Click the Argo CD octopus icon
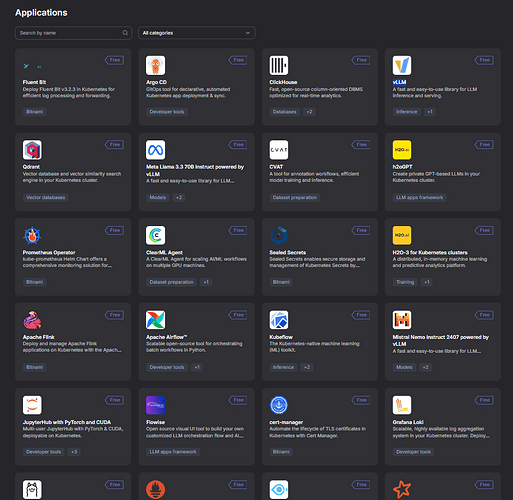This screenshot has width=513, height=500. (x=155, y=65)
